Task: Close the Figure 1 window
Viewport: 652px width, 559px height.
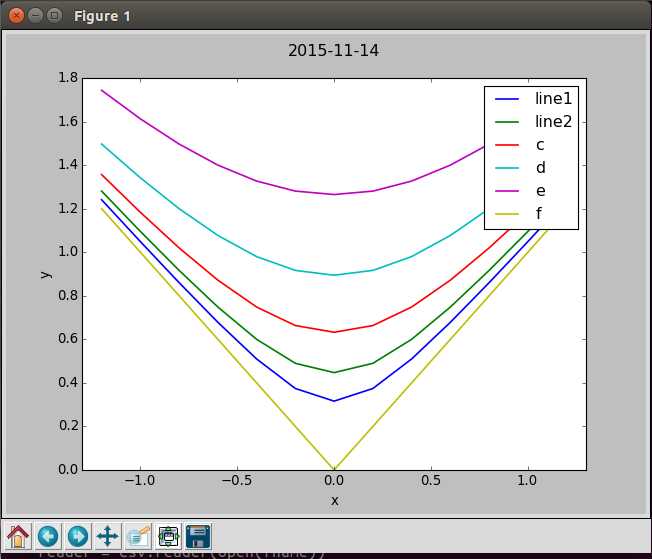Action: pyautogui.click(x=17, y=16)
